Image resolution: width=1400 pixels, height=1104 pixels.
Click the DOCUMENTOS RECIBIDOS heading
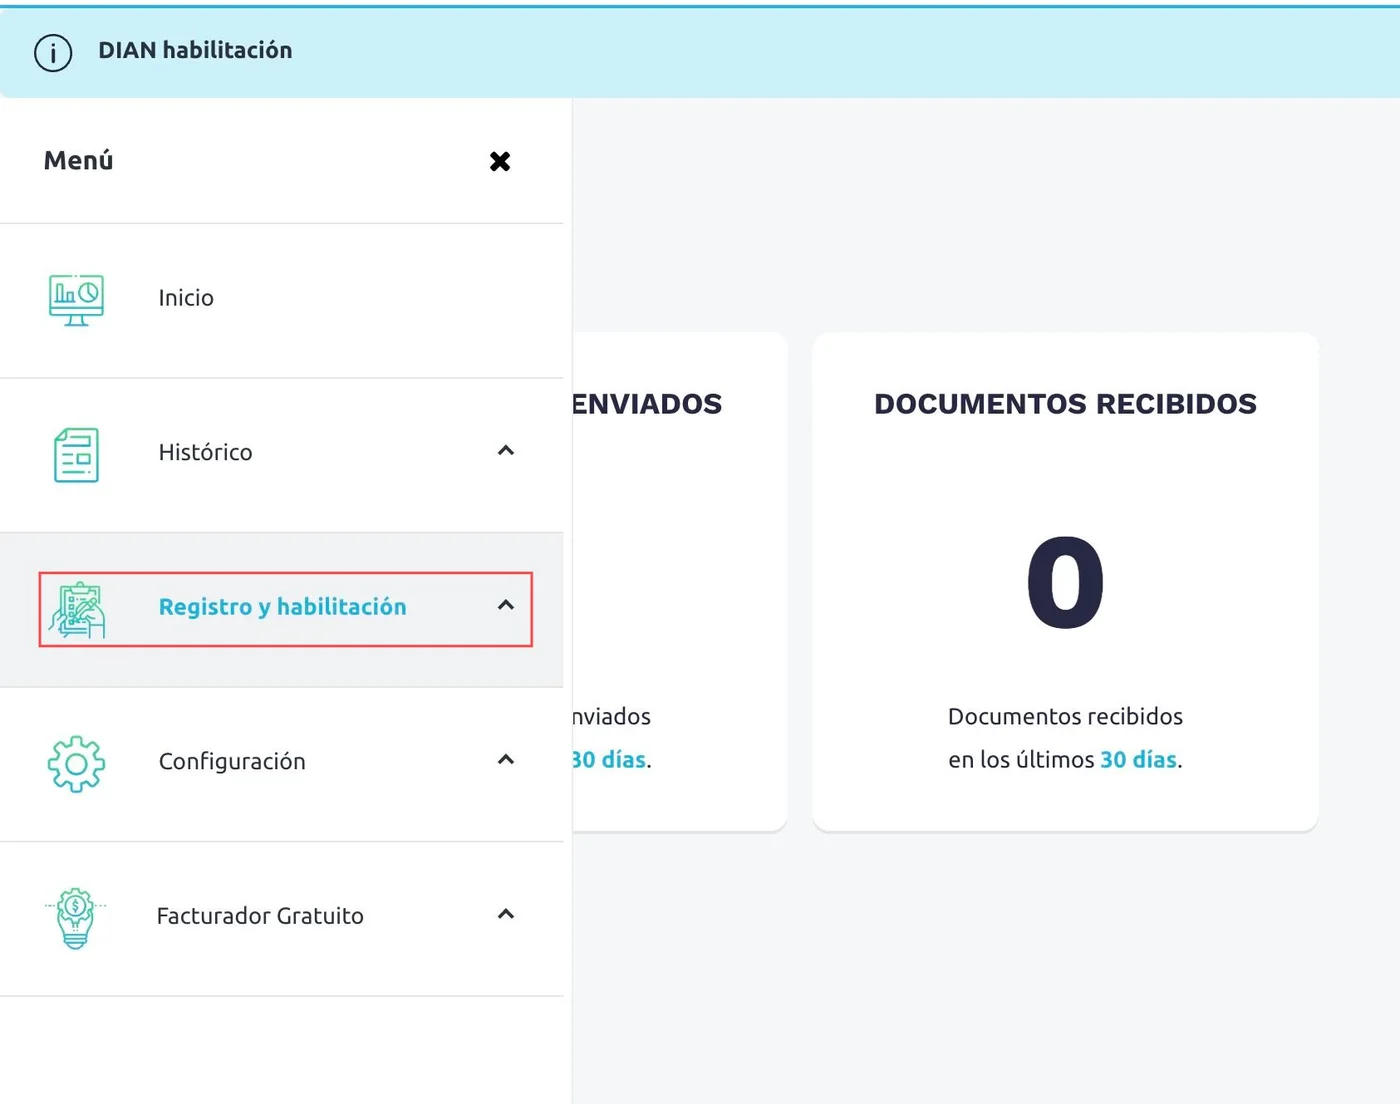[1066, 404]
